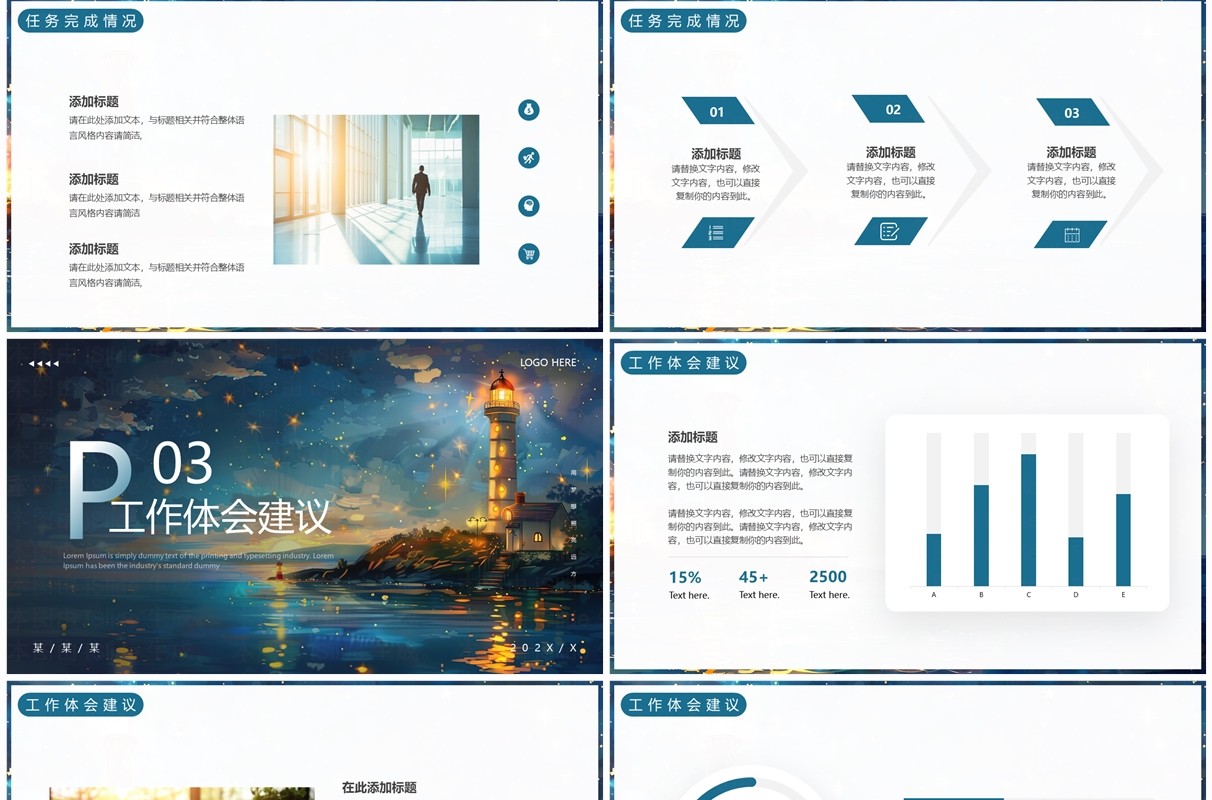Select the checklist icon under step 01
The height and width of the screenshot is (800, 1212).
click(717, 233)
